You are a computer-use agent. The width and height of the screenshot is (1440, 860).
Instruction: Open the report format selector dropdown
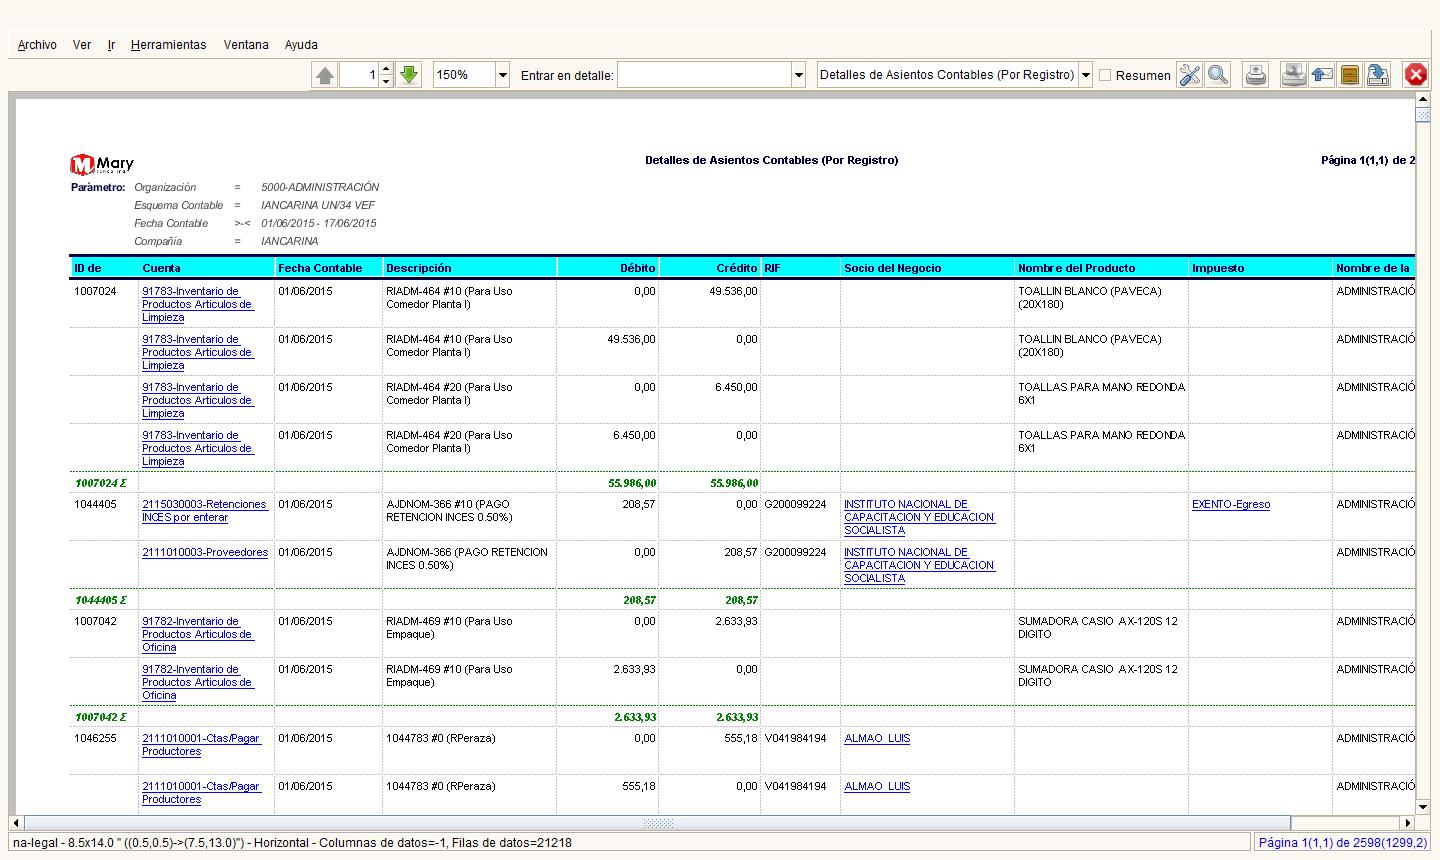point(1085,75)
